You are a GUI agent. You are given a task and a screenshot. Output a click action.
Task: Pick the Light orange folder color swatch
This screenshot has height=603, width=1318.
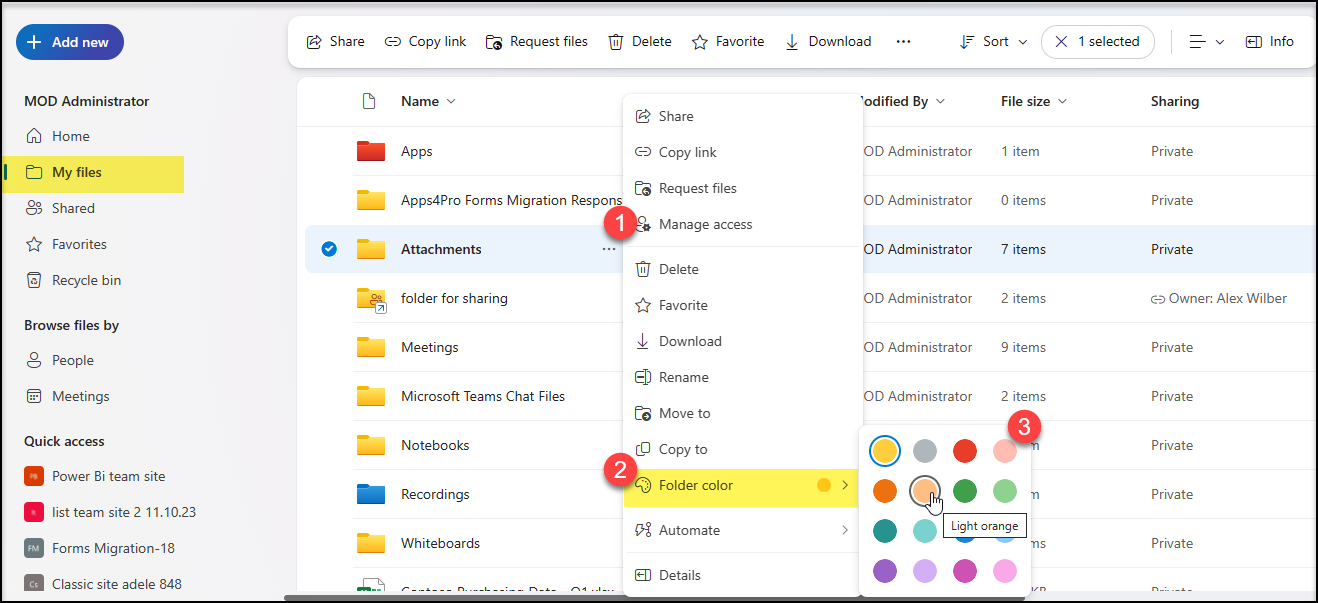point(925,490)
